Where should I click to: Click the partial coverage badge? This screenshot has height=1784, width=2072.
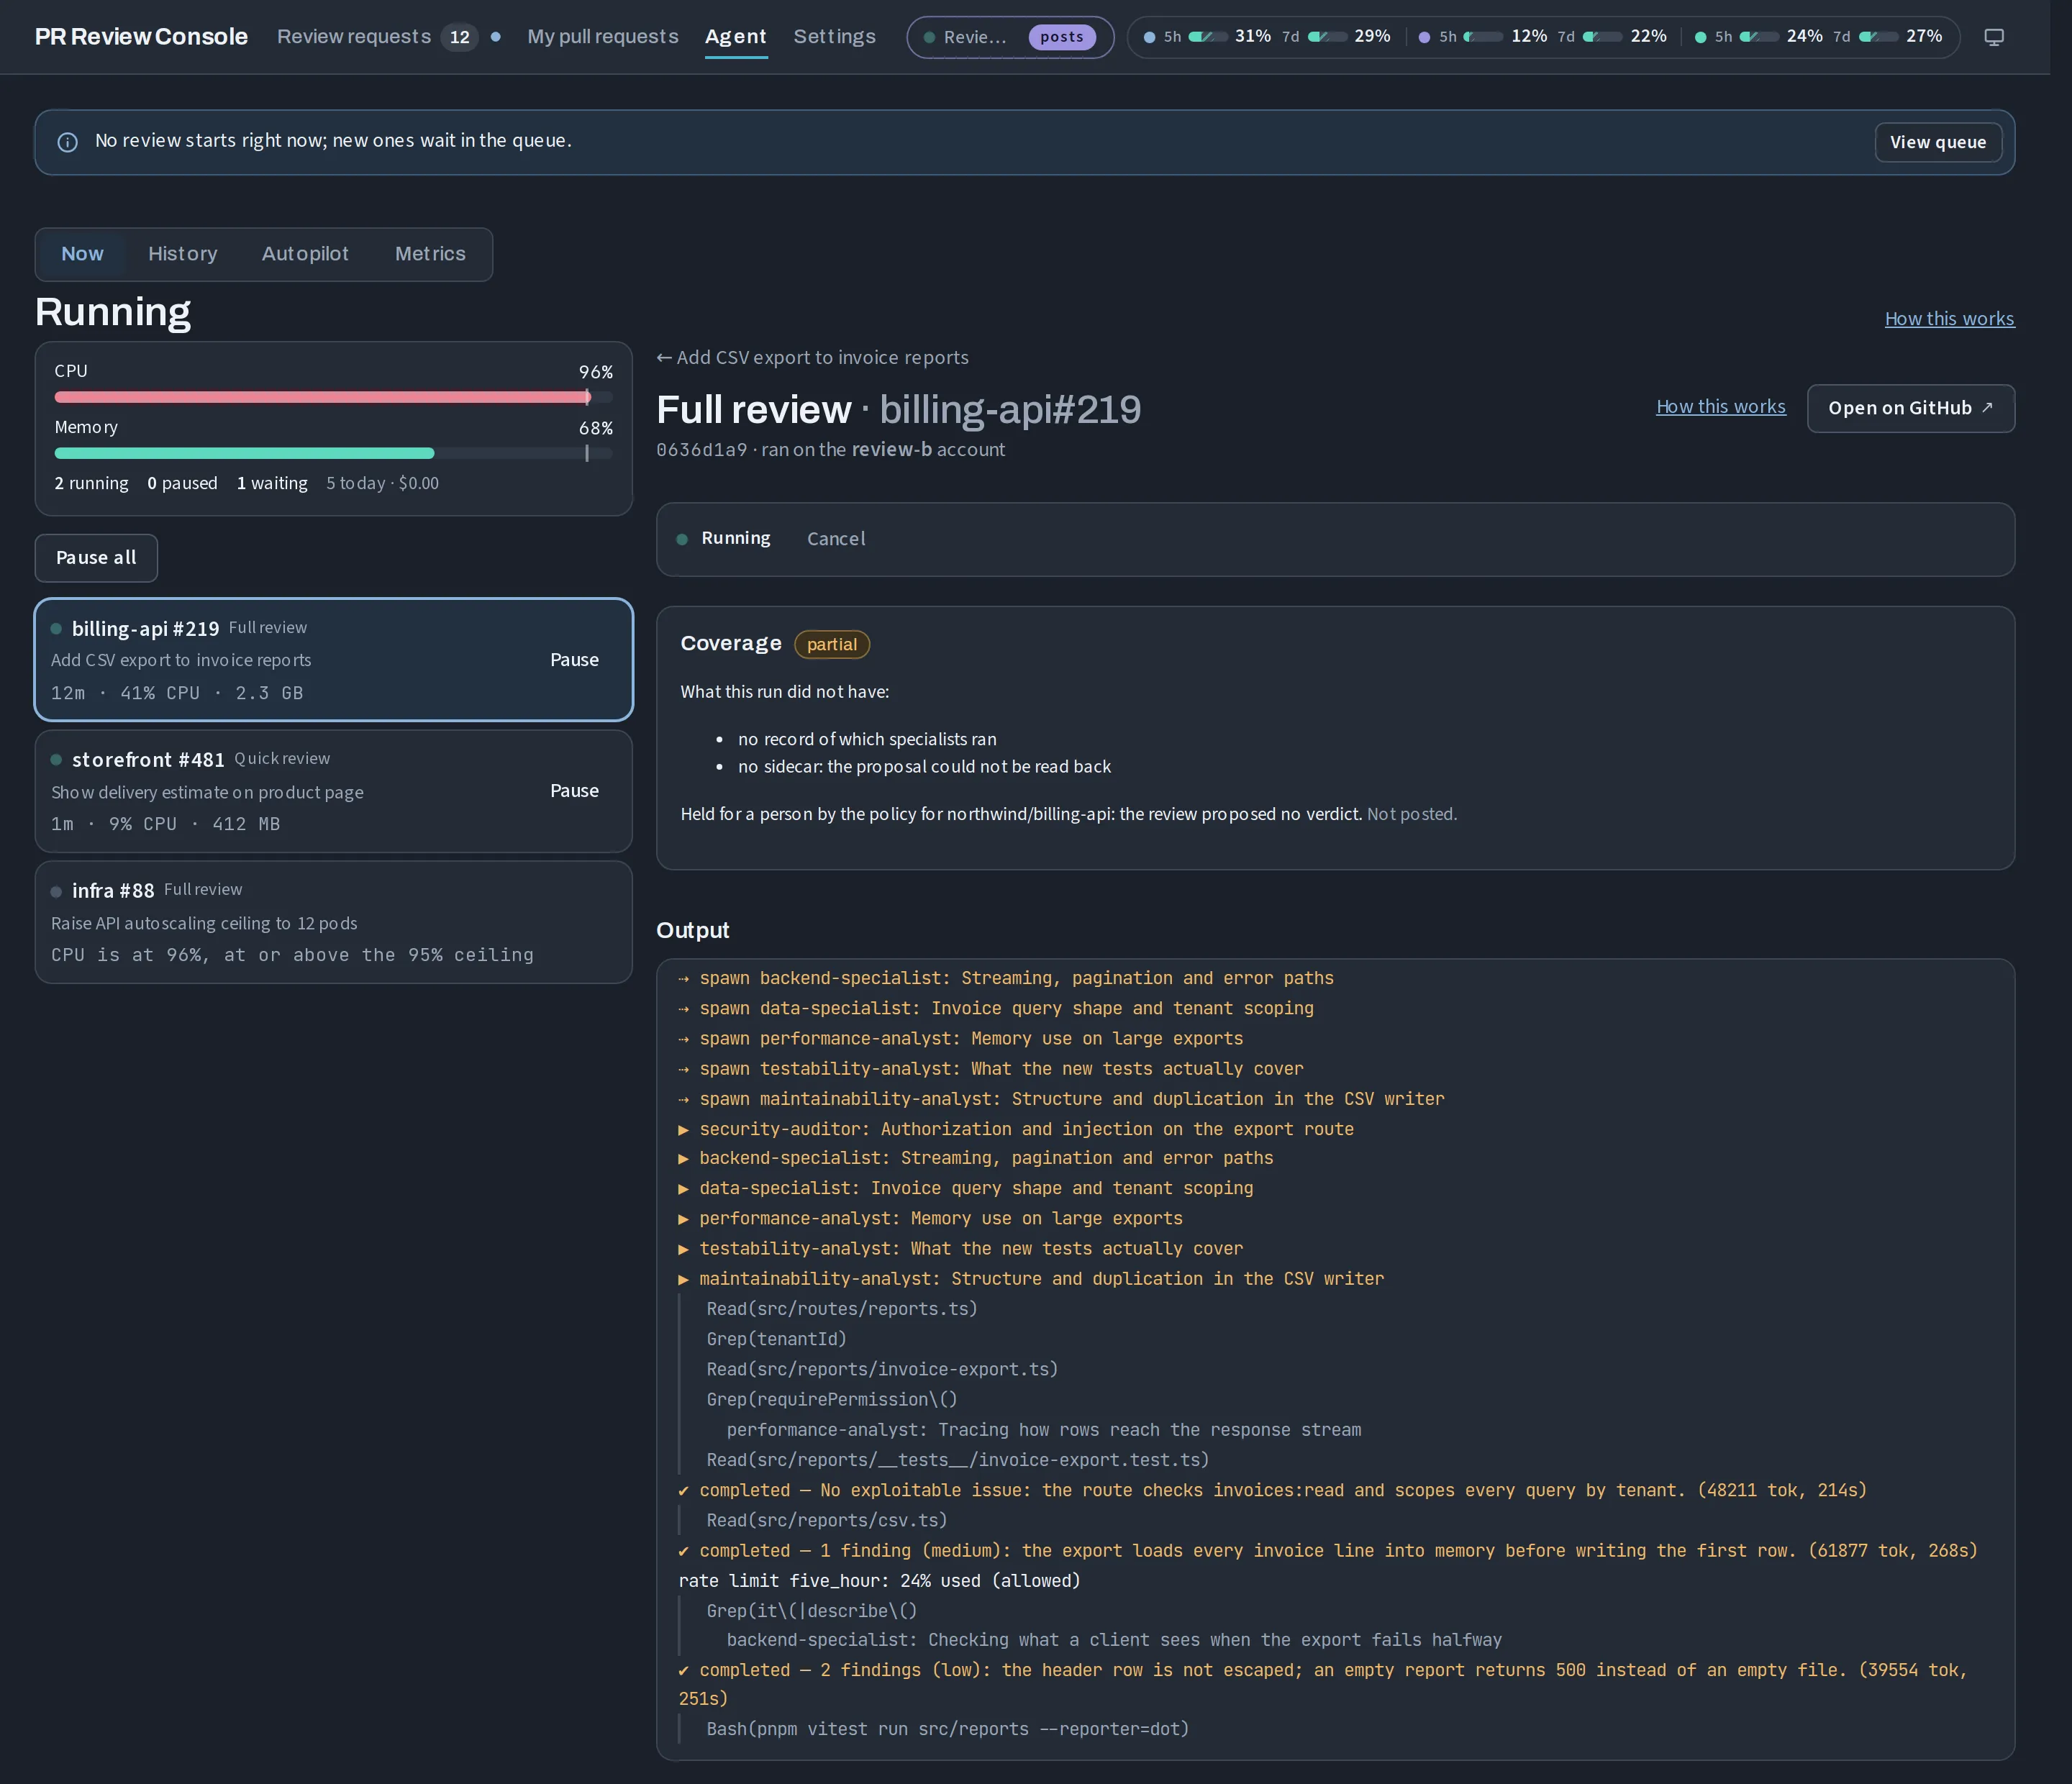coord(831,644)
